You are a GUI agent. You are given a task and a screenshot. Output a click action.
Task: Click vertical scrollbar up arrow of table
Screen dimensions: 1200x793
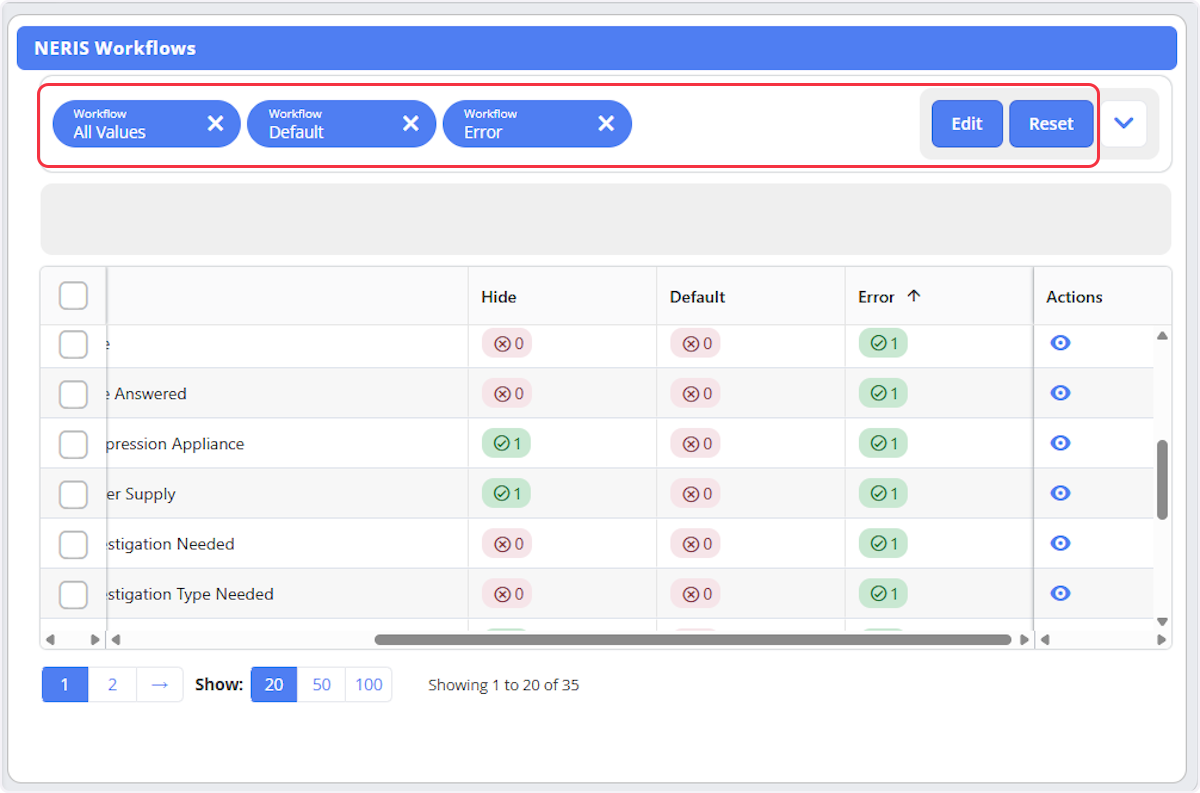(1162, 336)
